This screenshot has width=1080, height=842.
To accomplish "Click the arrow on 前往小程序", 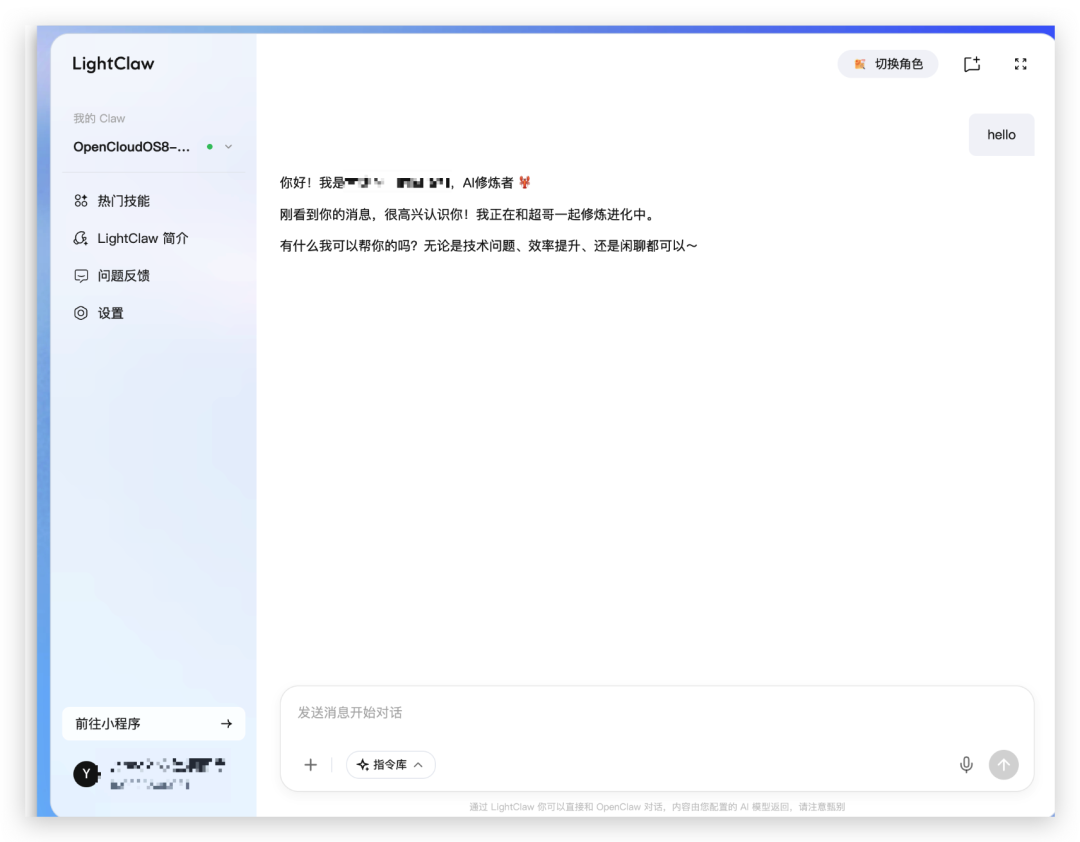I will point(226,723).
